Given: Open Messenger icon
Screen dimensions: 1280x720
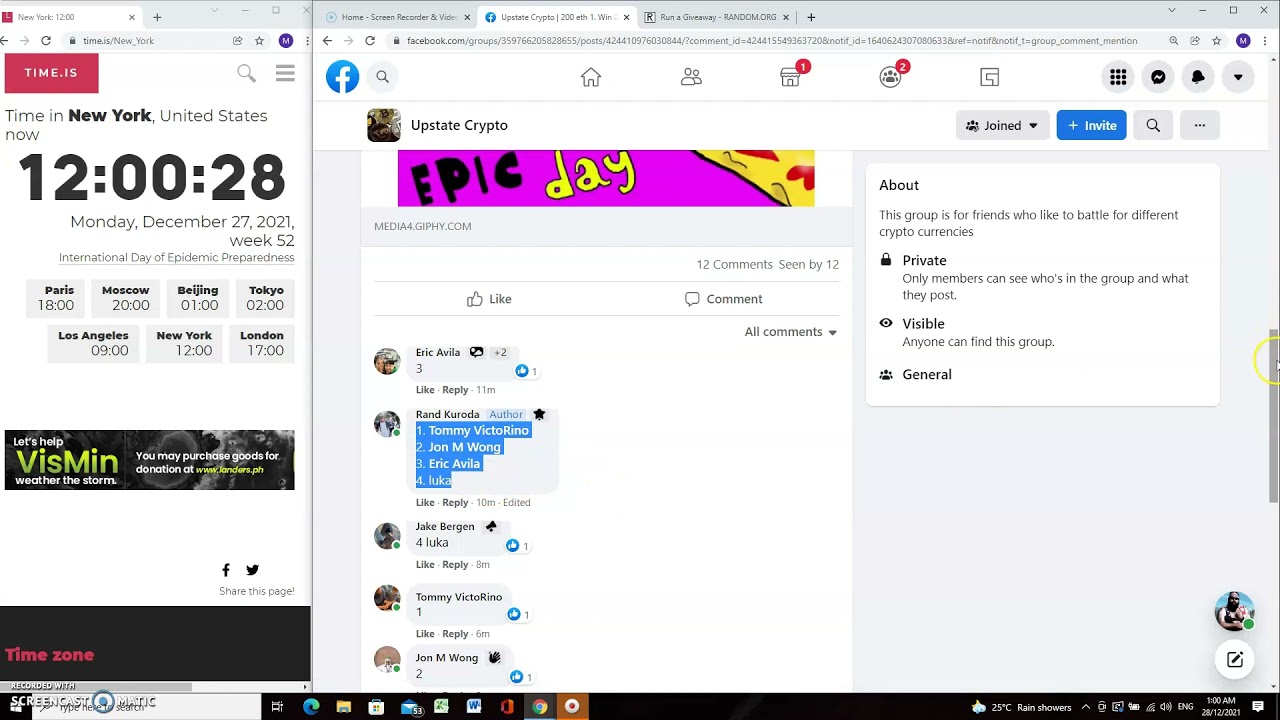Looking at the screenshot, I should [x=1158, y=77].
